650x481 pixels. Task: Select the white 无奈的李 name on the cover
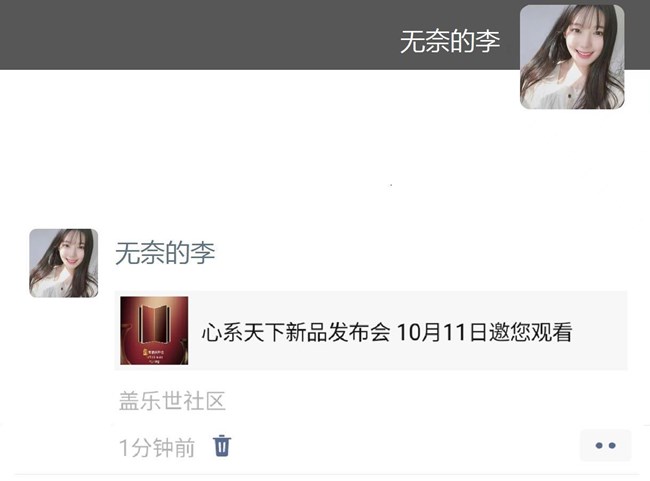coord(450,41)
